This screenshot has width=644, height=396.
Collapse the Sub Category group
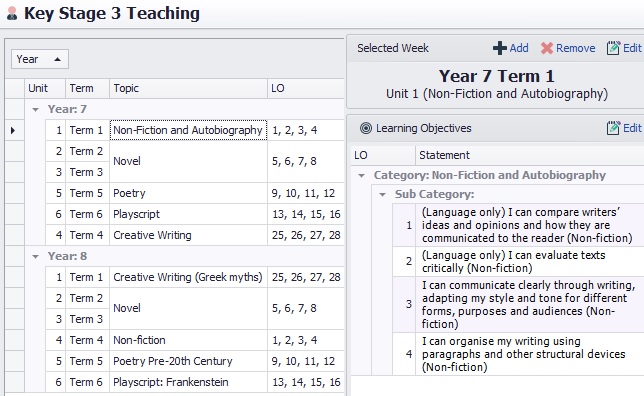tap(382, 195)
